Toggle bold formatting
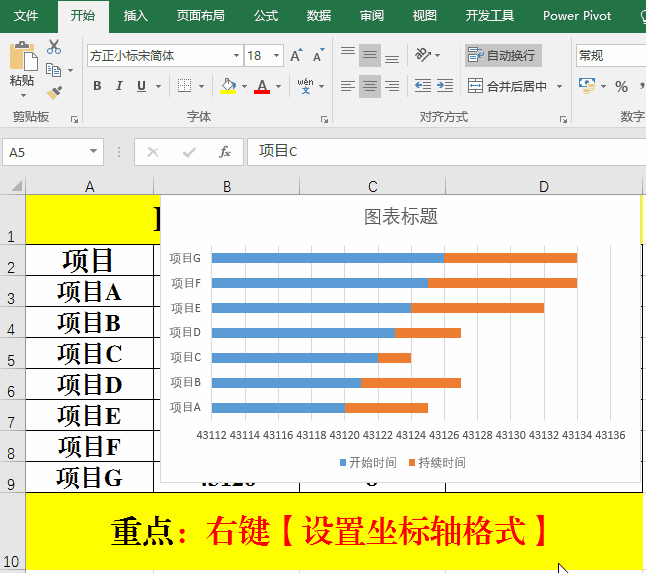Viewport: 646px width, 573px height. point(97,86)
